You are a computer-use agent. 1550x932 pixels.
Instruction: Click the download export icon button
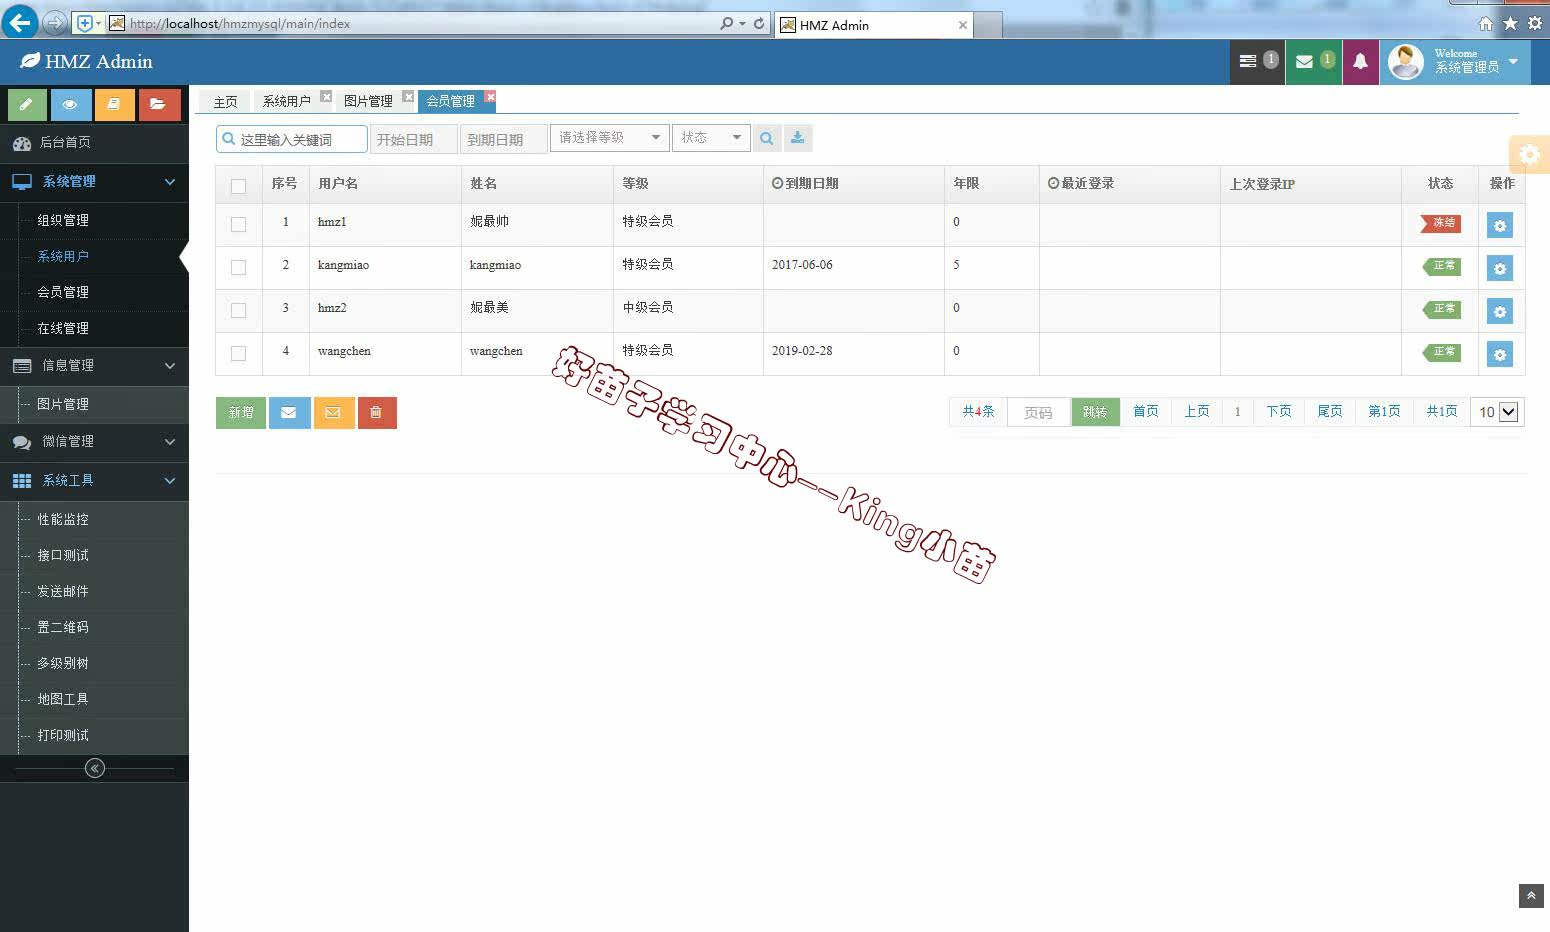point(798,138)
